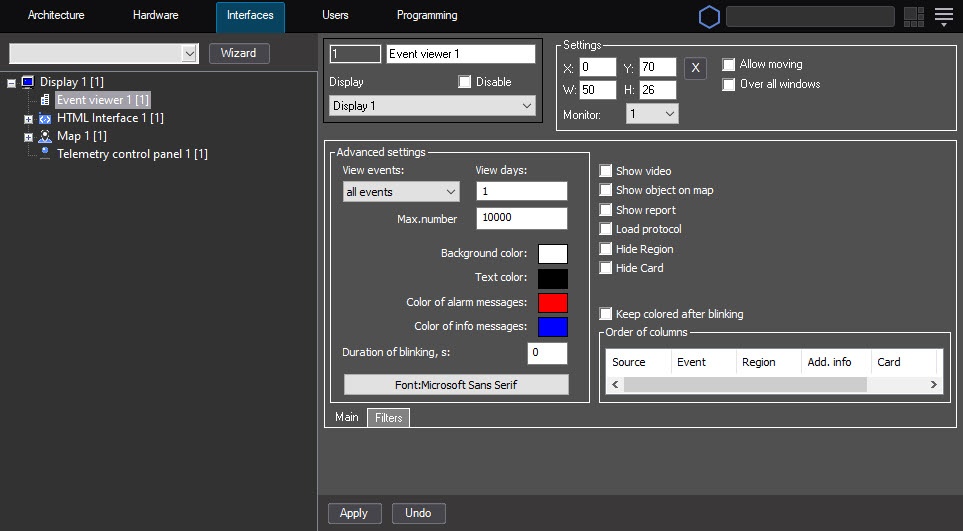
Task: Open the hamburger menu icon
Action: [x=943, y=16]
